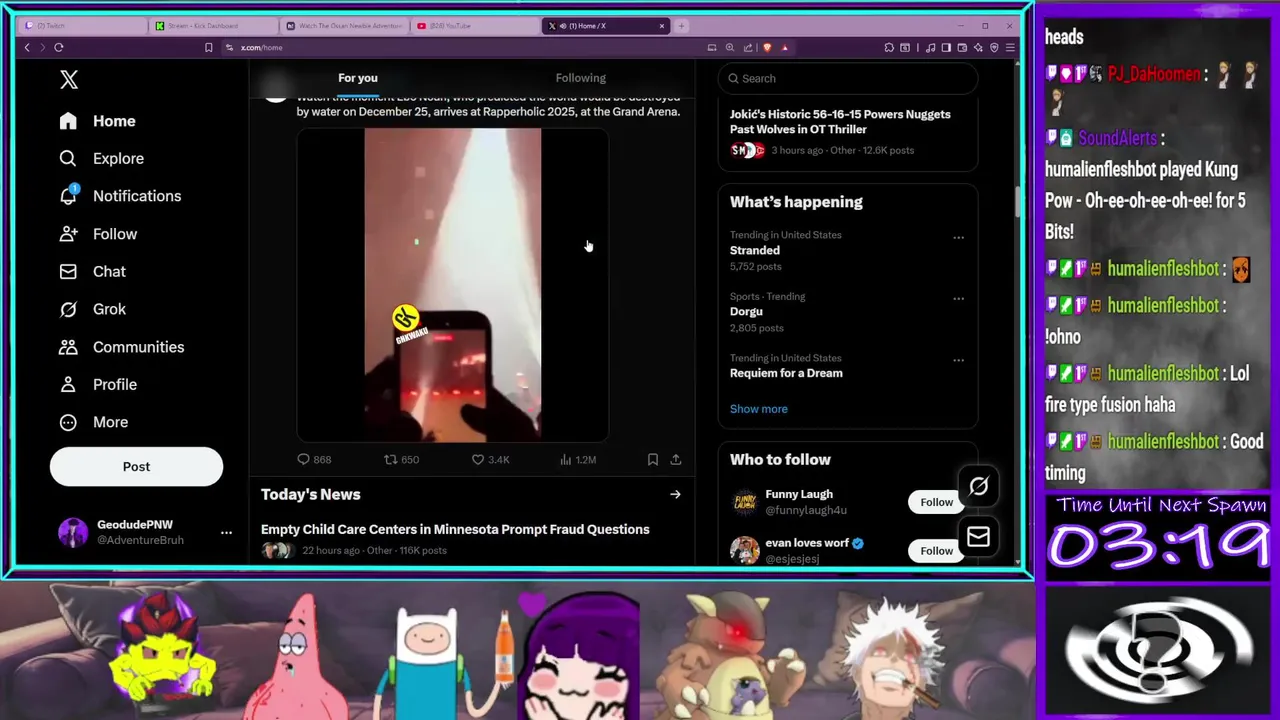The image size is (1280, 720).
Task: Open the browser main hamburger menu
Action: pyautogui.click(x=1010, y=47)
